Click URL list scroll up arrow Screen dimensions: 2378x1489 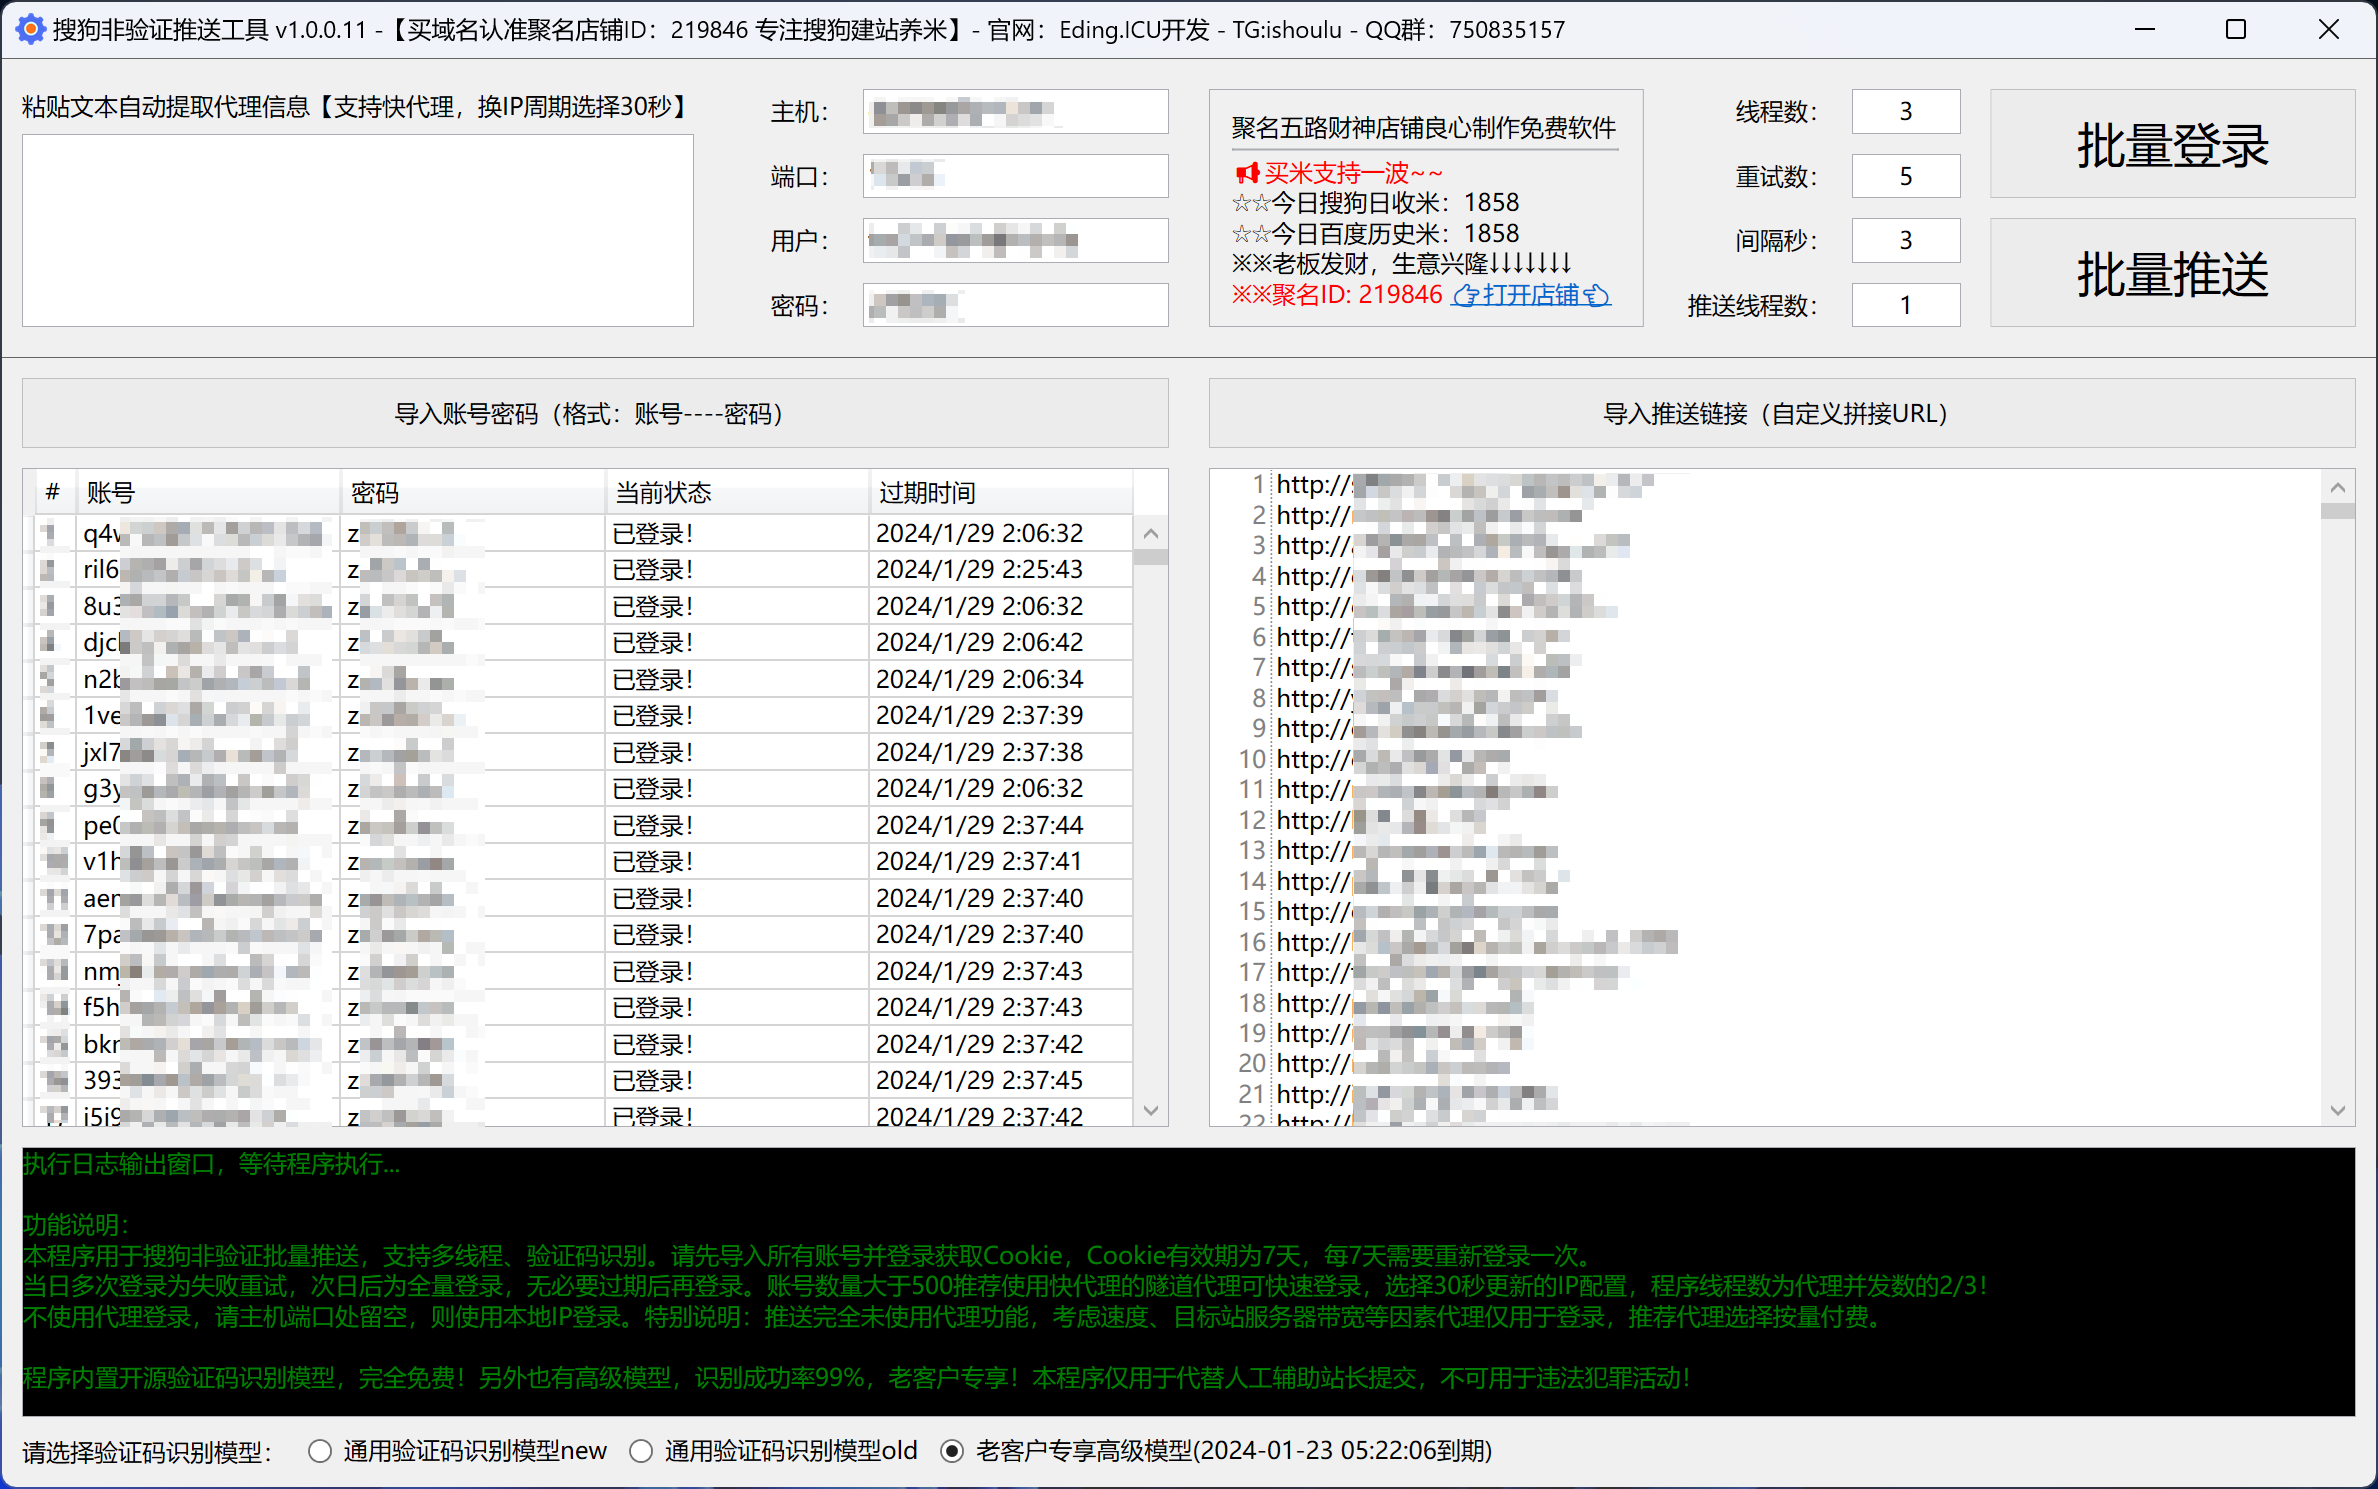point(2338,487)
